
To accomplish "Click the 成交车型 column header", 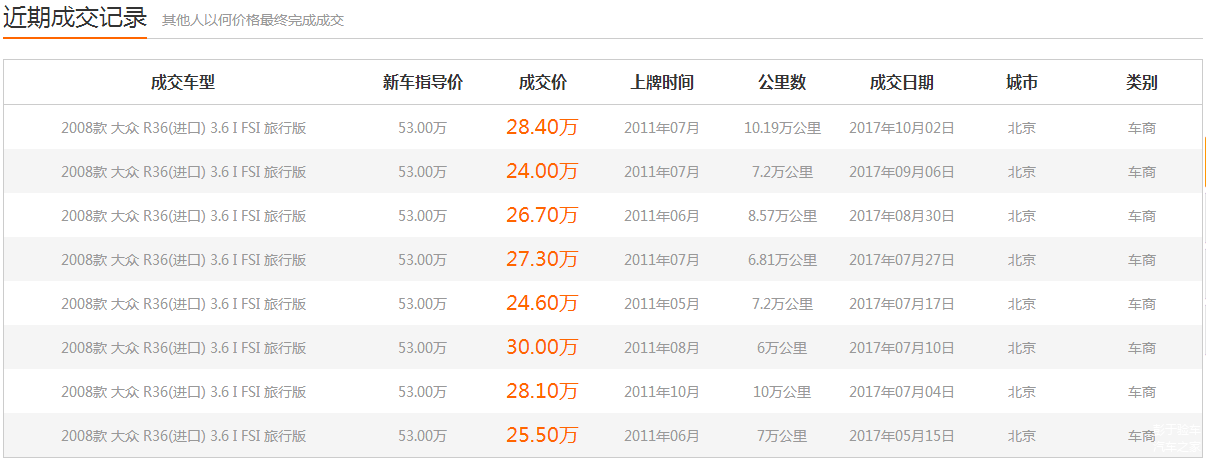I will pyautogui.click(x=183, y=82).
